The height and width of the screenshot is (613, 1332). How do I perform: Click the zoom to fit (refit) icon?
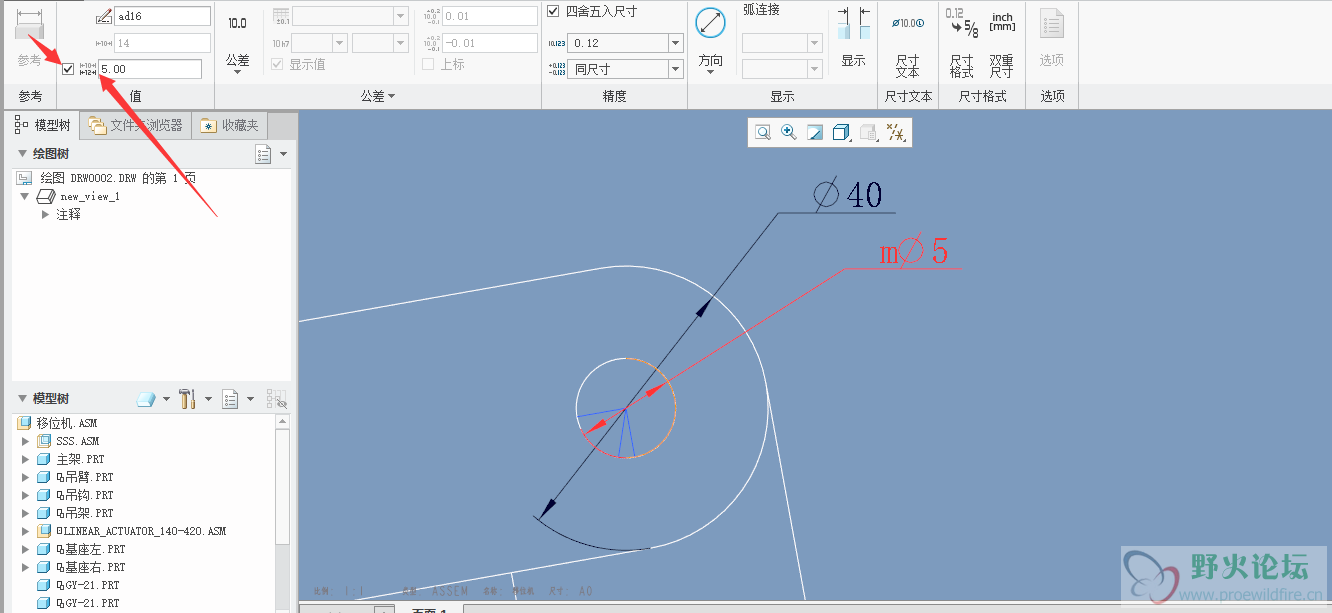763,132
